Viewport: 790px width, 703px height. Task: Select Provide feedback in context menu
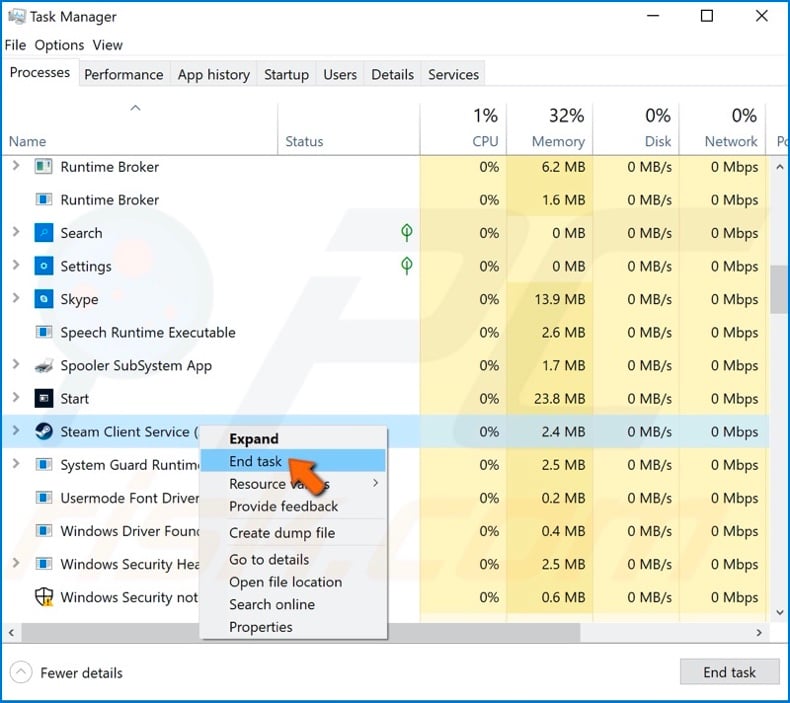click(293, 506)
